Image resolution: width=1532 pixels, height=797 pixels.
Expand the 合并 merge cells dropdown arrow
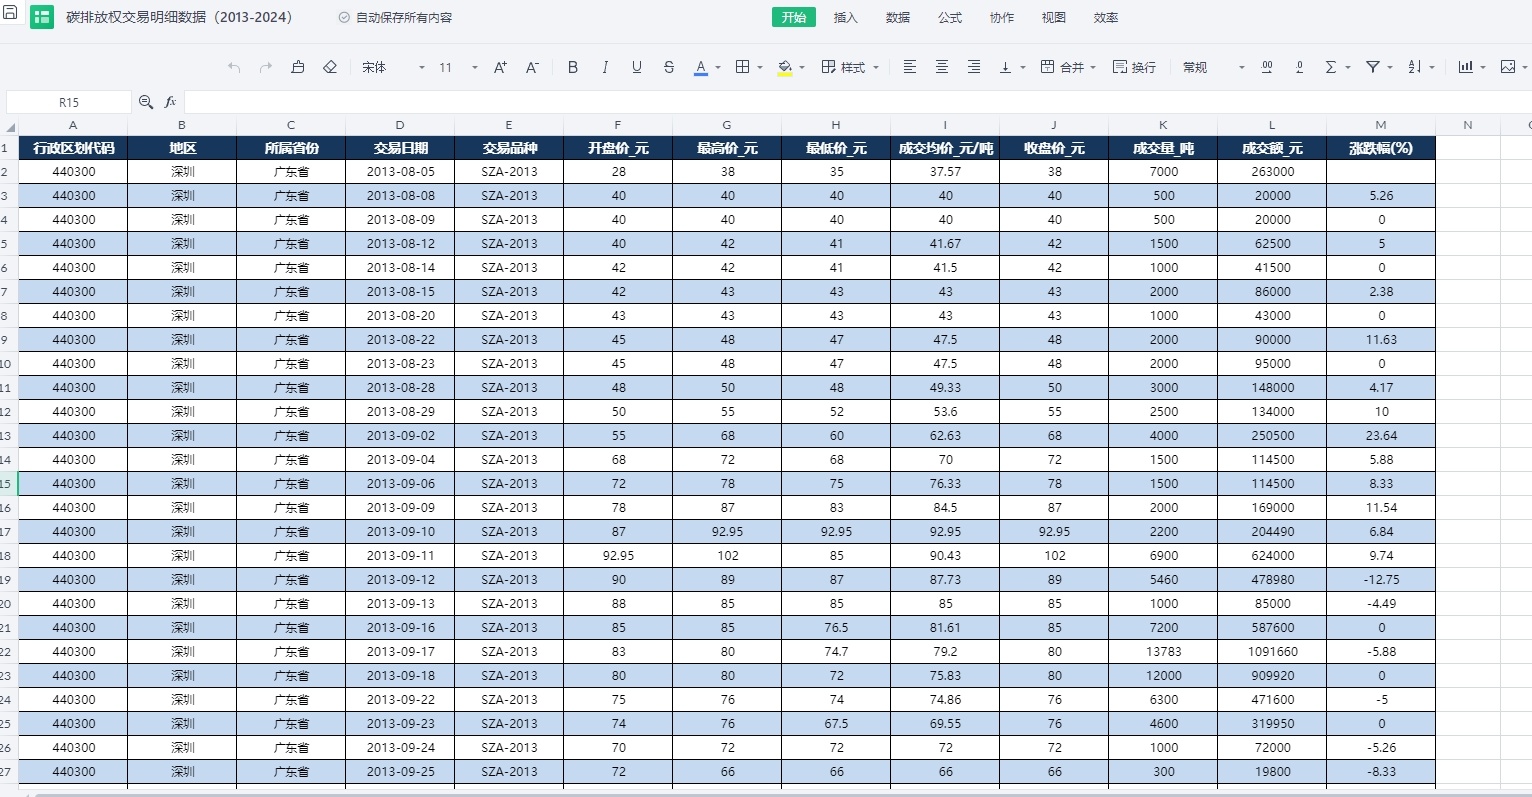point(1093,68)
